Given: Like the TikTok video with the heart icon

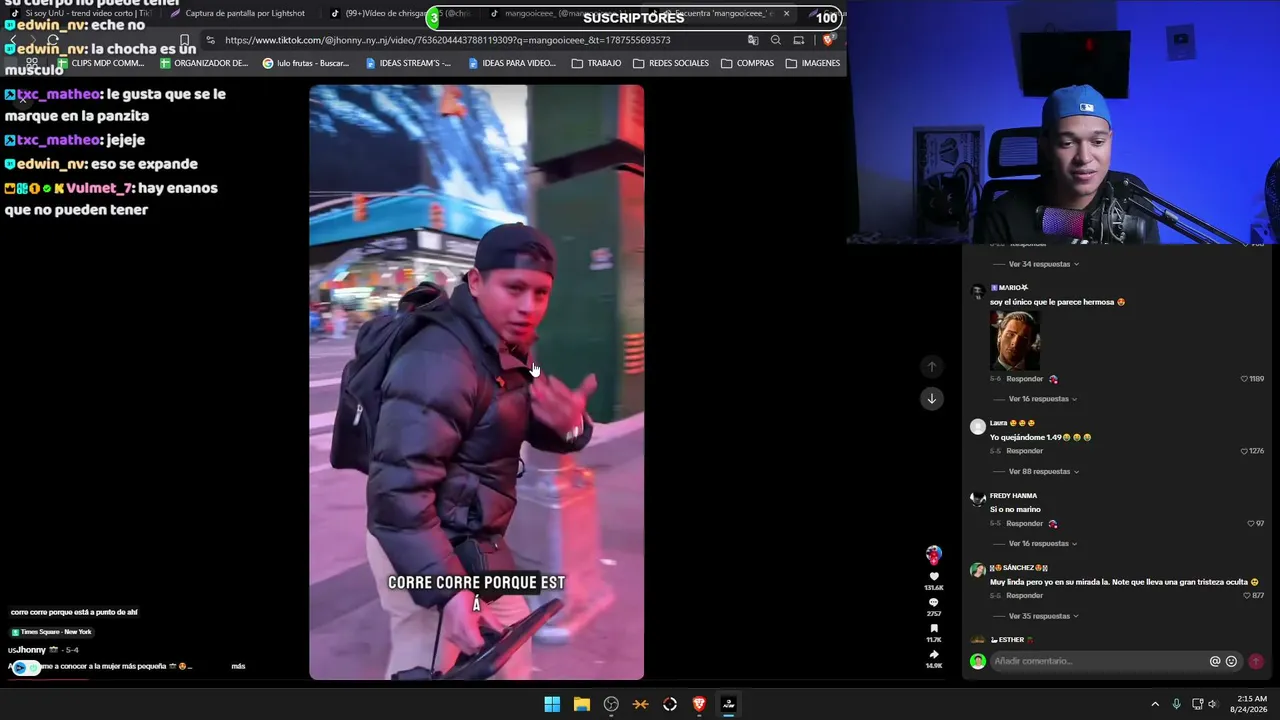Looking at the screenshot, I should (x=934, y=577).
